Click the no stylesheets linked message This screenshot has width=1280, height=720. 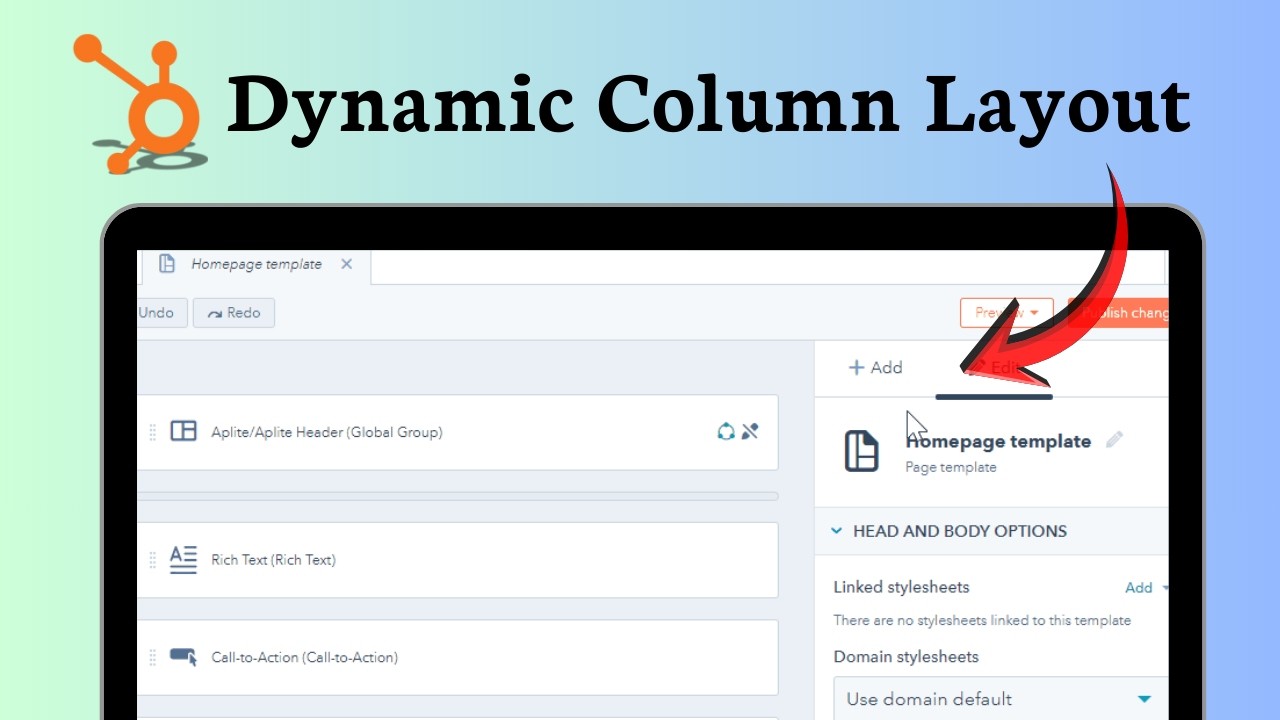[982, 620]
